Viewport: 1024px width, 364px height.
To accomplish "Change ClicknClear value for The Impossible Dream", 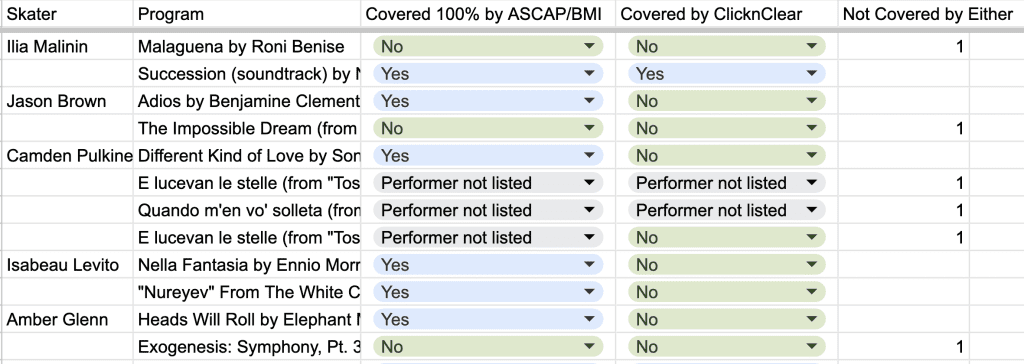I will tap(726, 129).
